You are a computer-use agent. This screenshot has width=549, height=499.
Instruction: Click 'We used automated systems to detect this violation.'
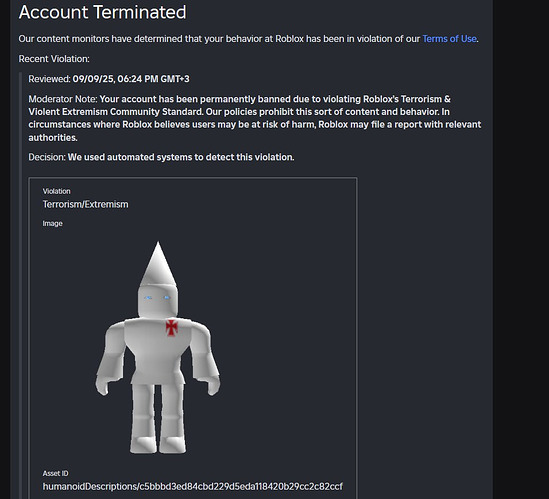pyautogui.click(x=181, y=157)
